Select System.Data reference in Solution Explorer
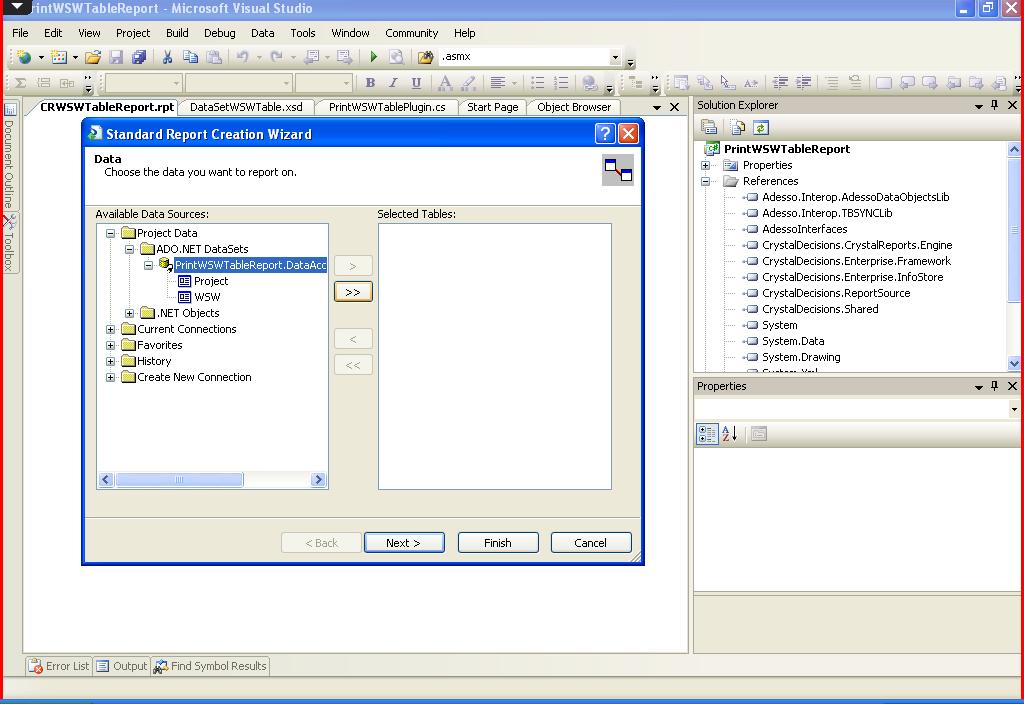Screen dimensions: 1024x704 (793, 342)
